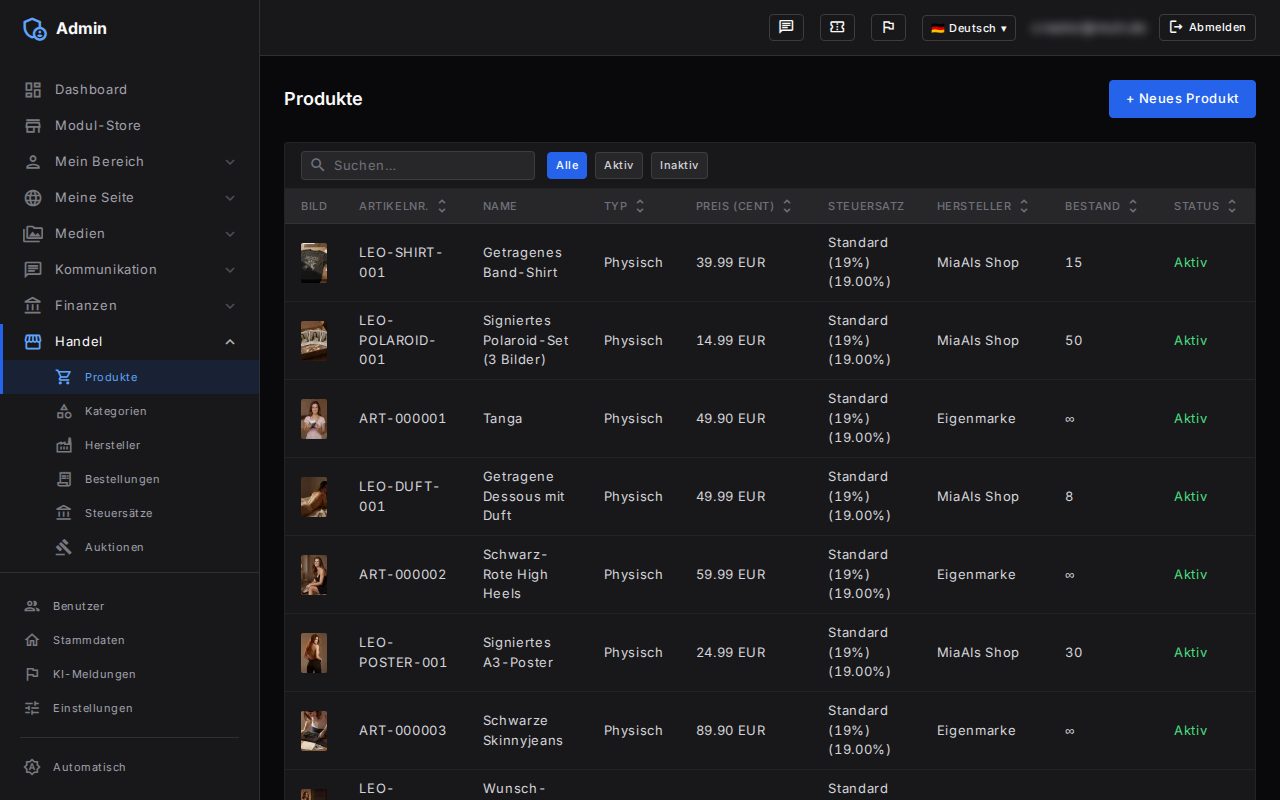Filter products by Aktiv
The image size is (1280, 800).
(x=619, y=166)
